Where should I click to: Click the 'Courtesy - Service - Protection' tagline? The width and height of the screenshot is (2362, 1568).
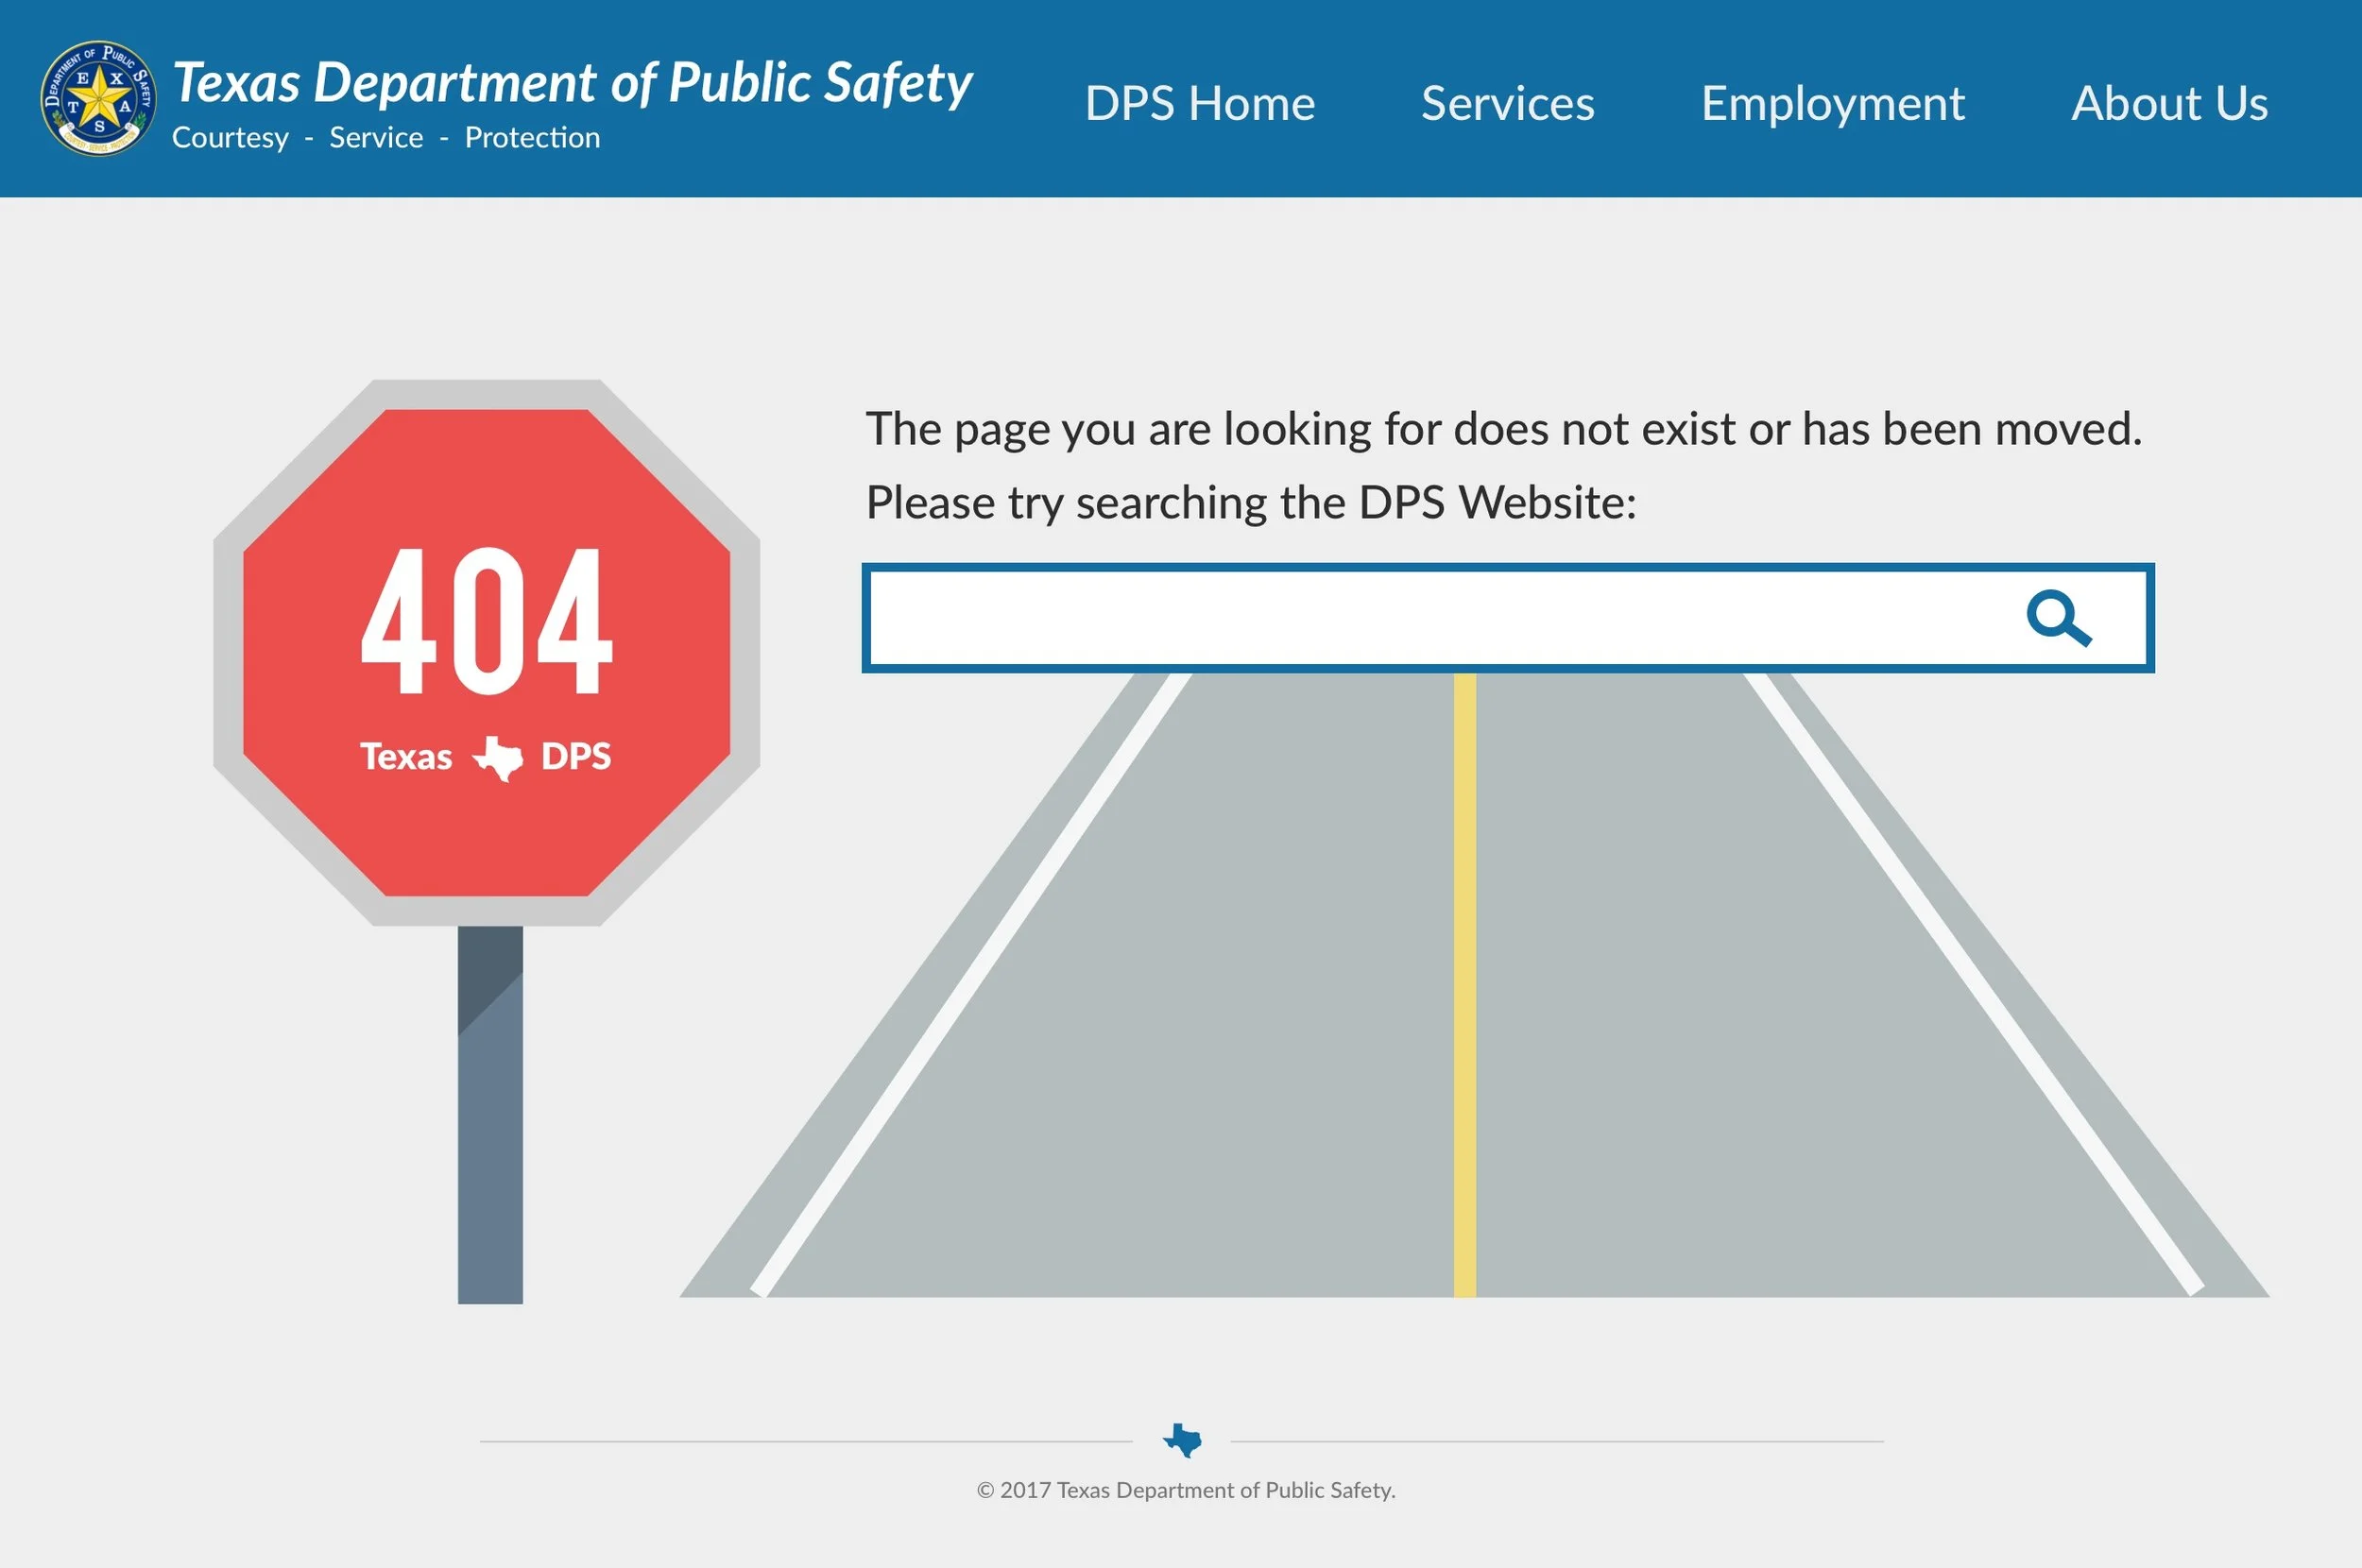tap(386, 137)
